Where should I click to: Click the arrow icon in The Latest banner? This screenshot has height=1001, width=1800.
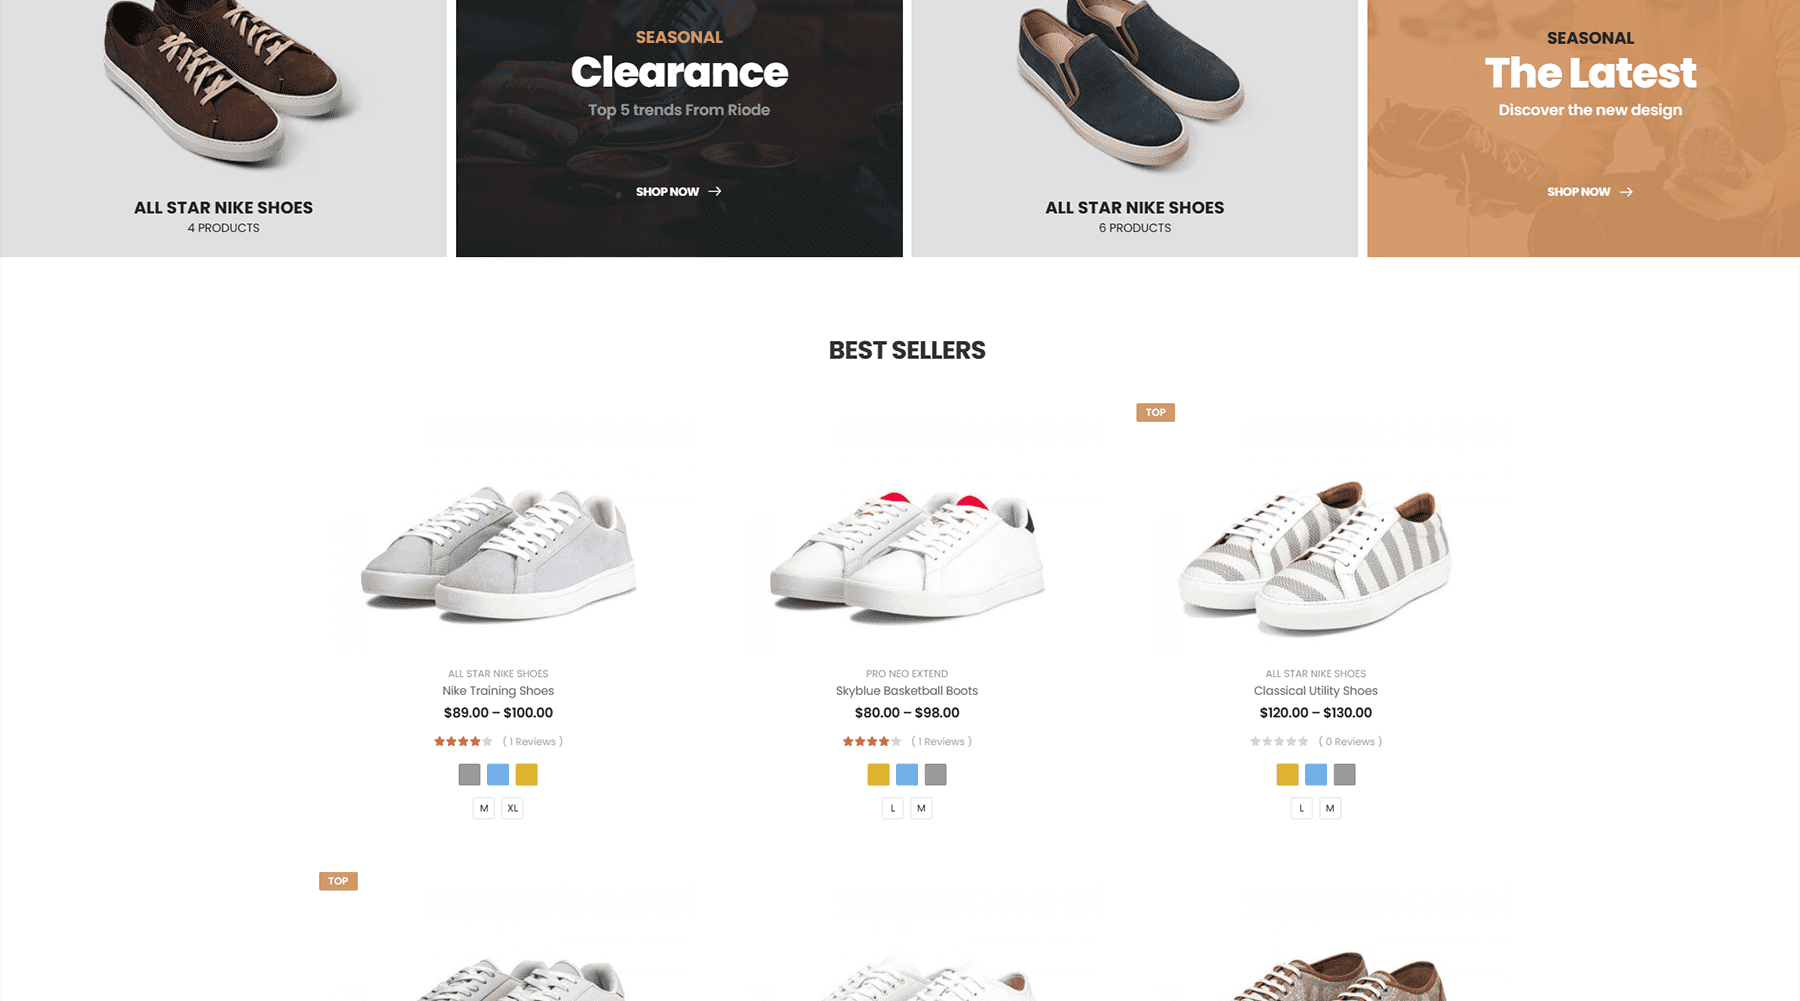pos(1626,192)
